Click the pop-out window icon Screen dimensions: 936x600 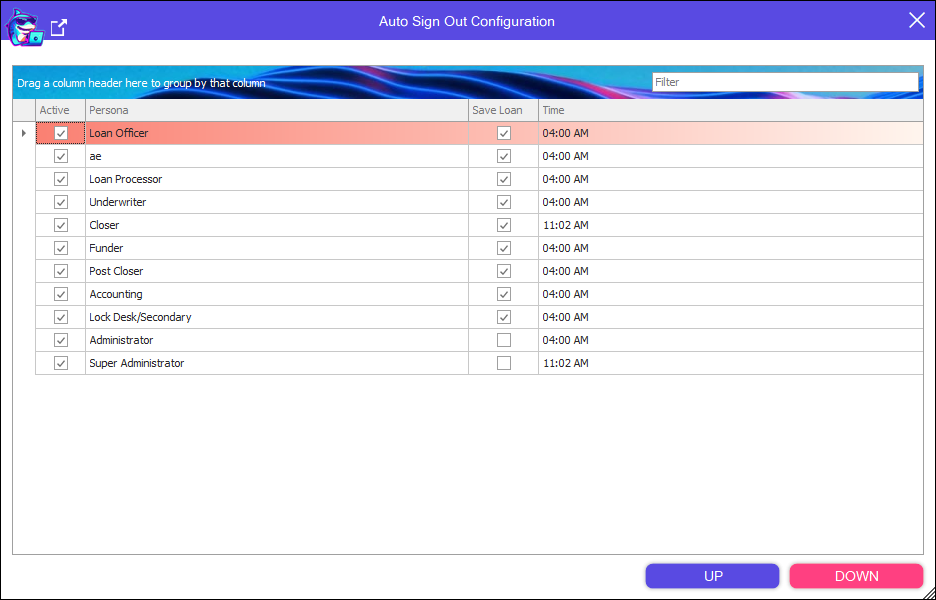pyautogui.click(x=59, y=28)
